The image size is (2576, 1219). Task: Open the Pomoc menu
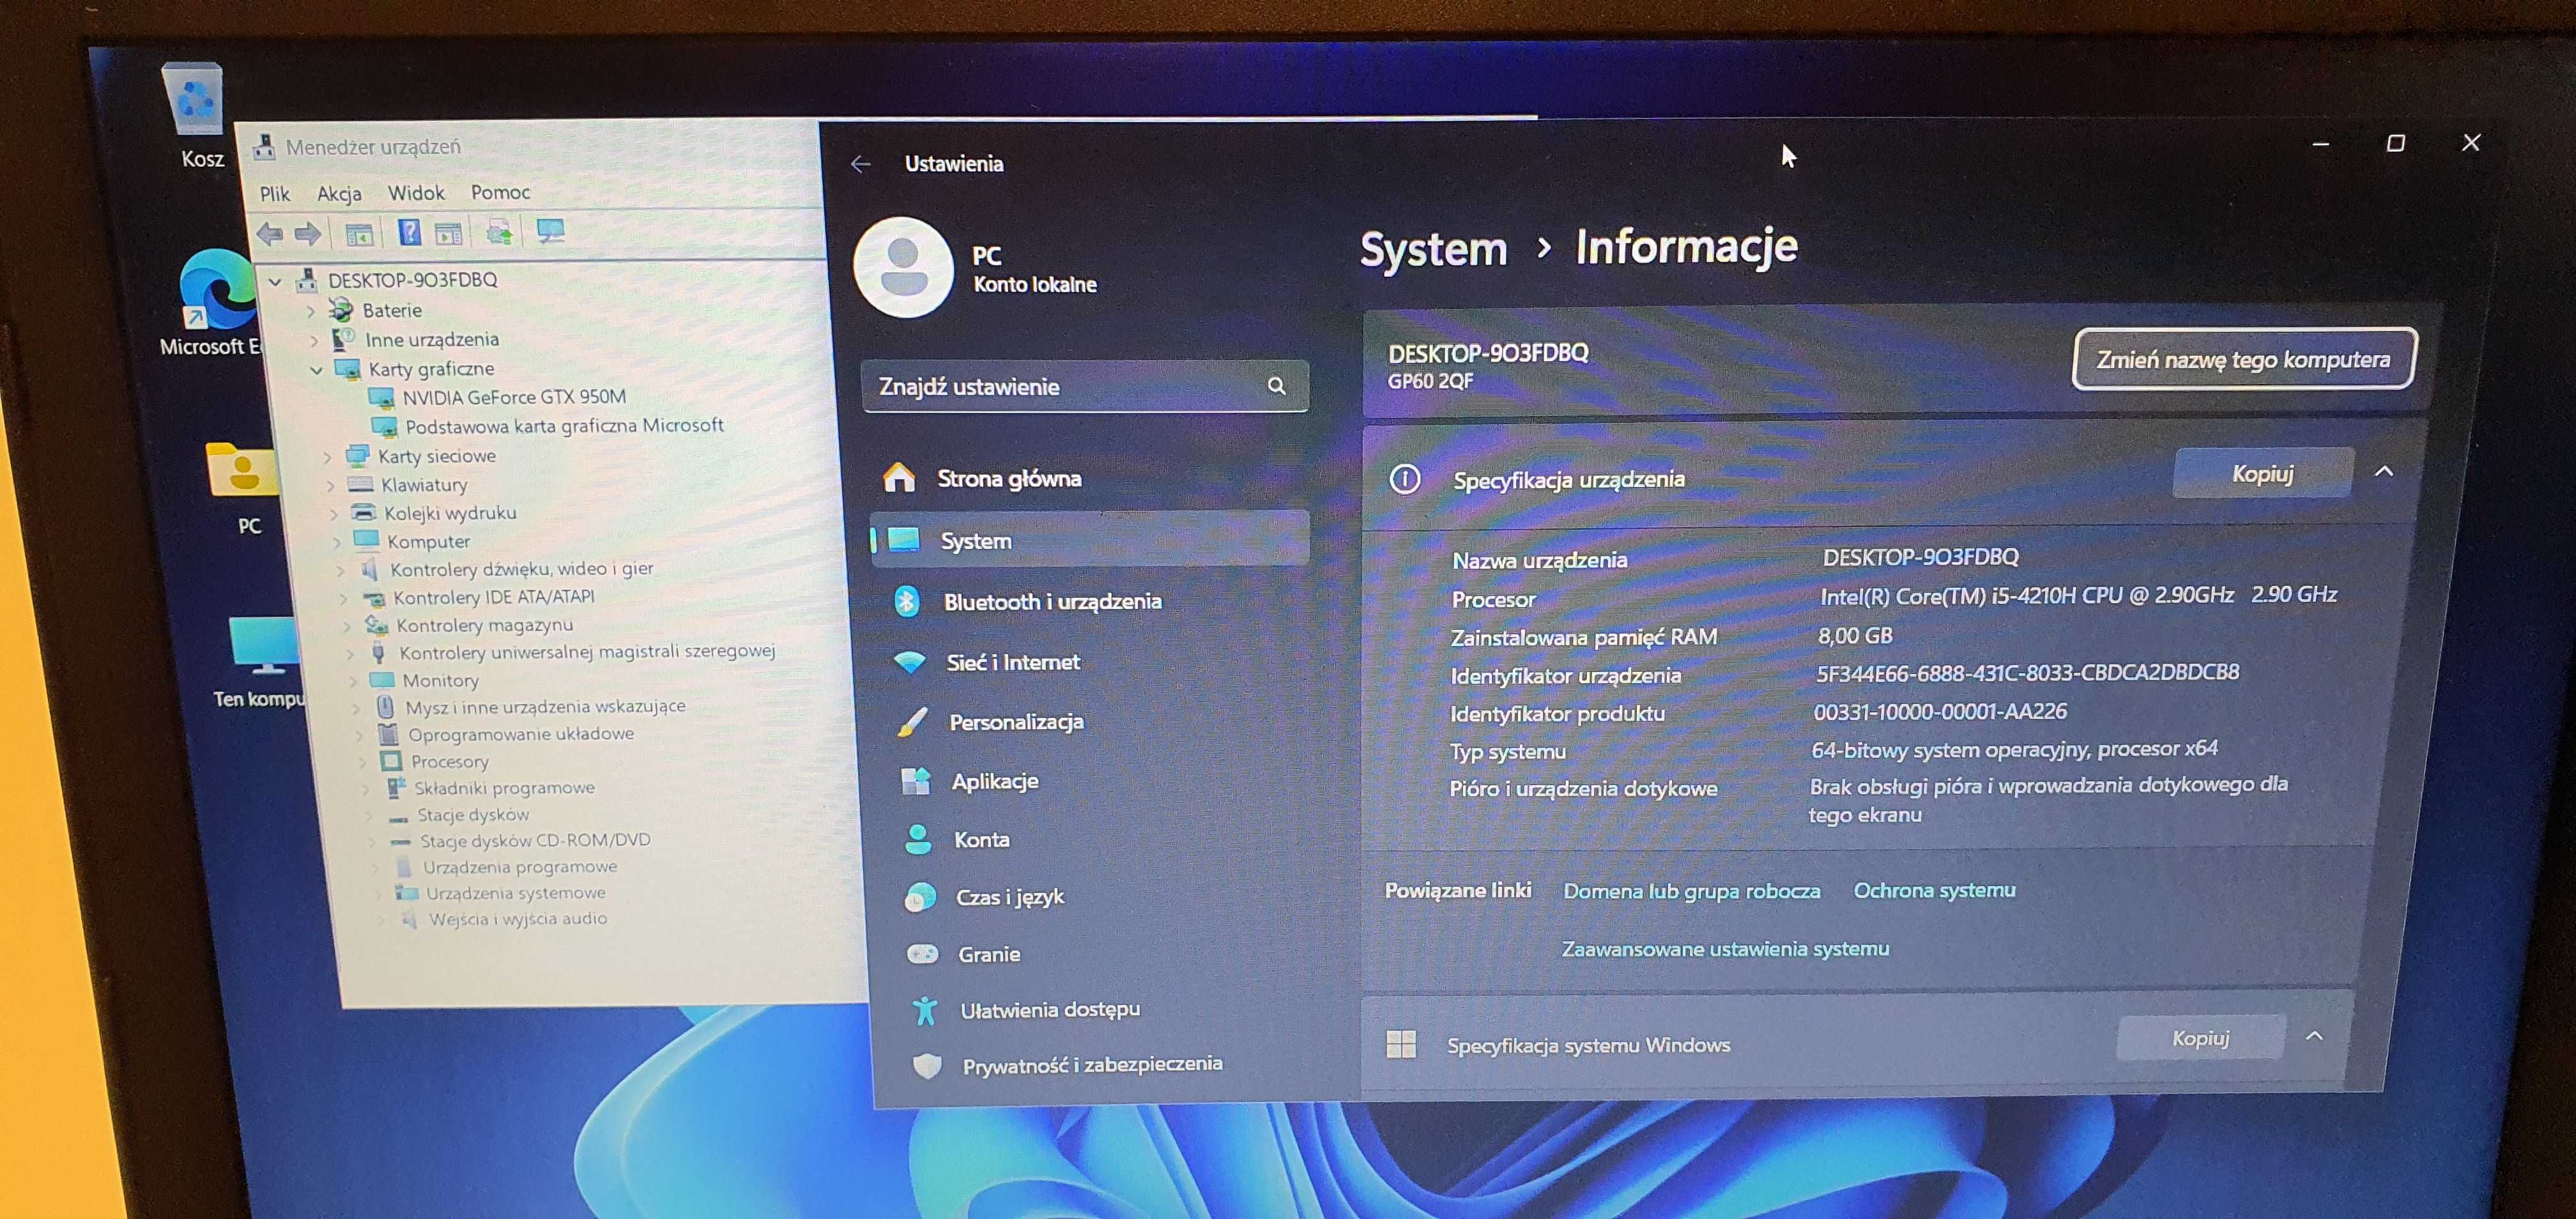(500, 191)
